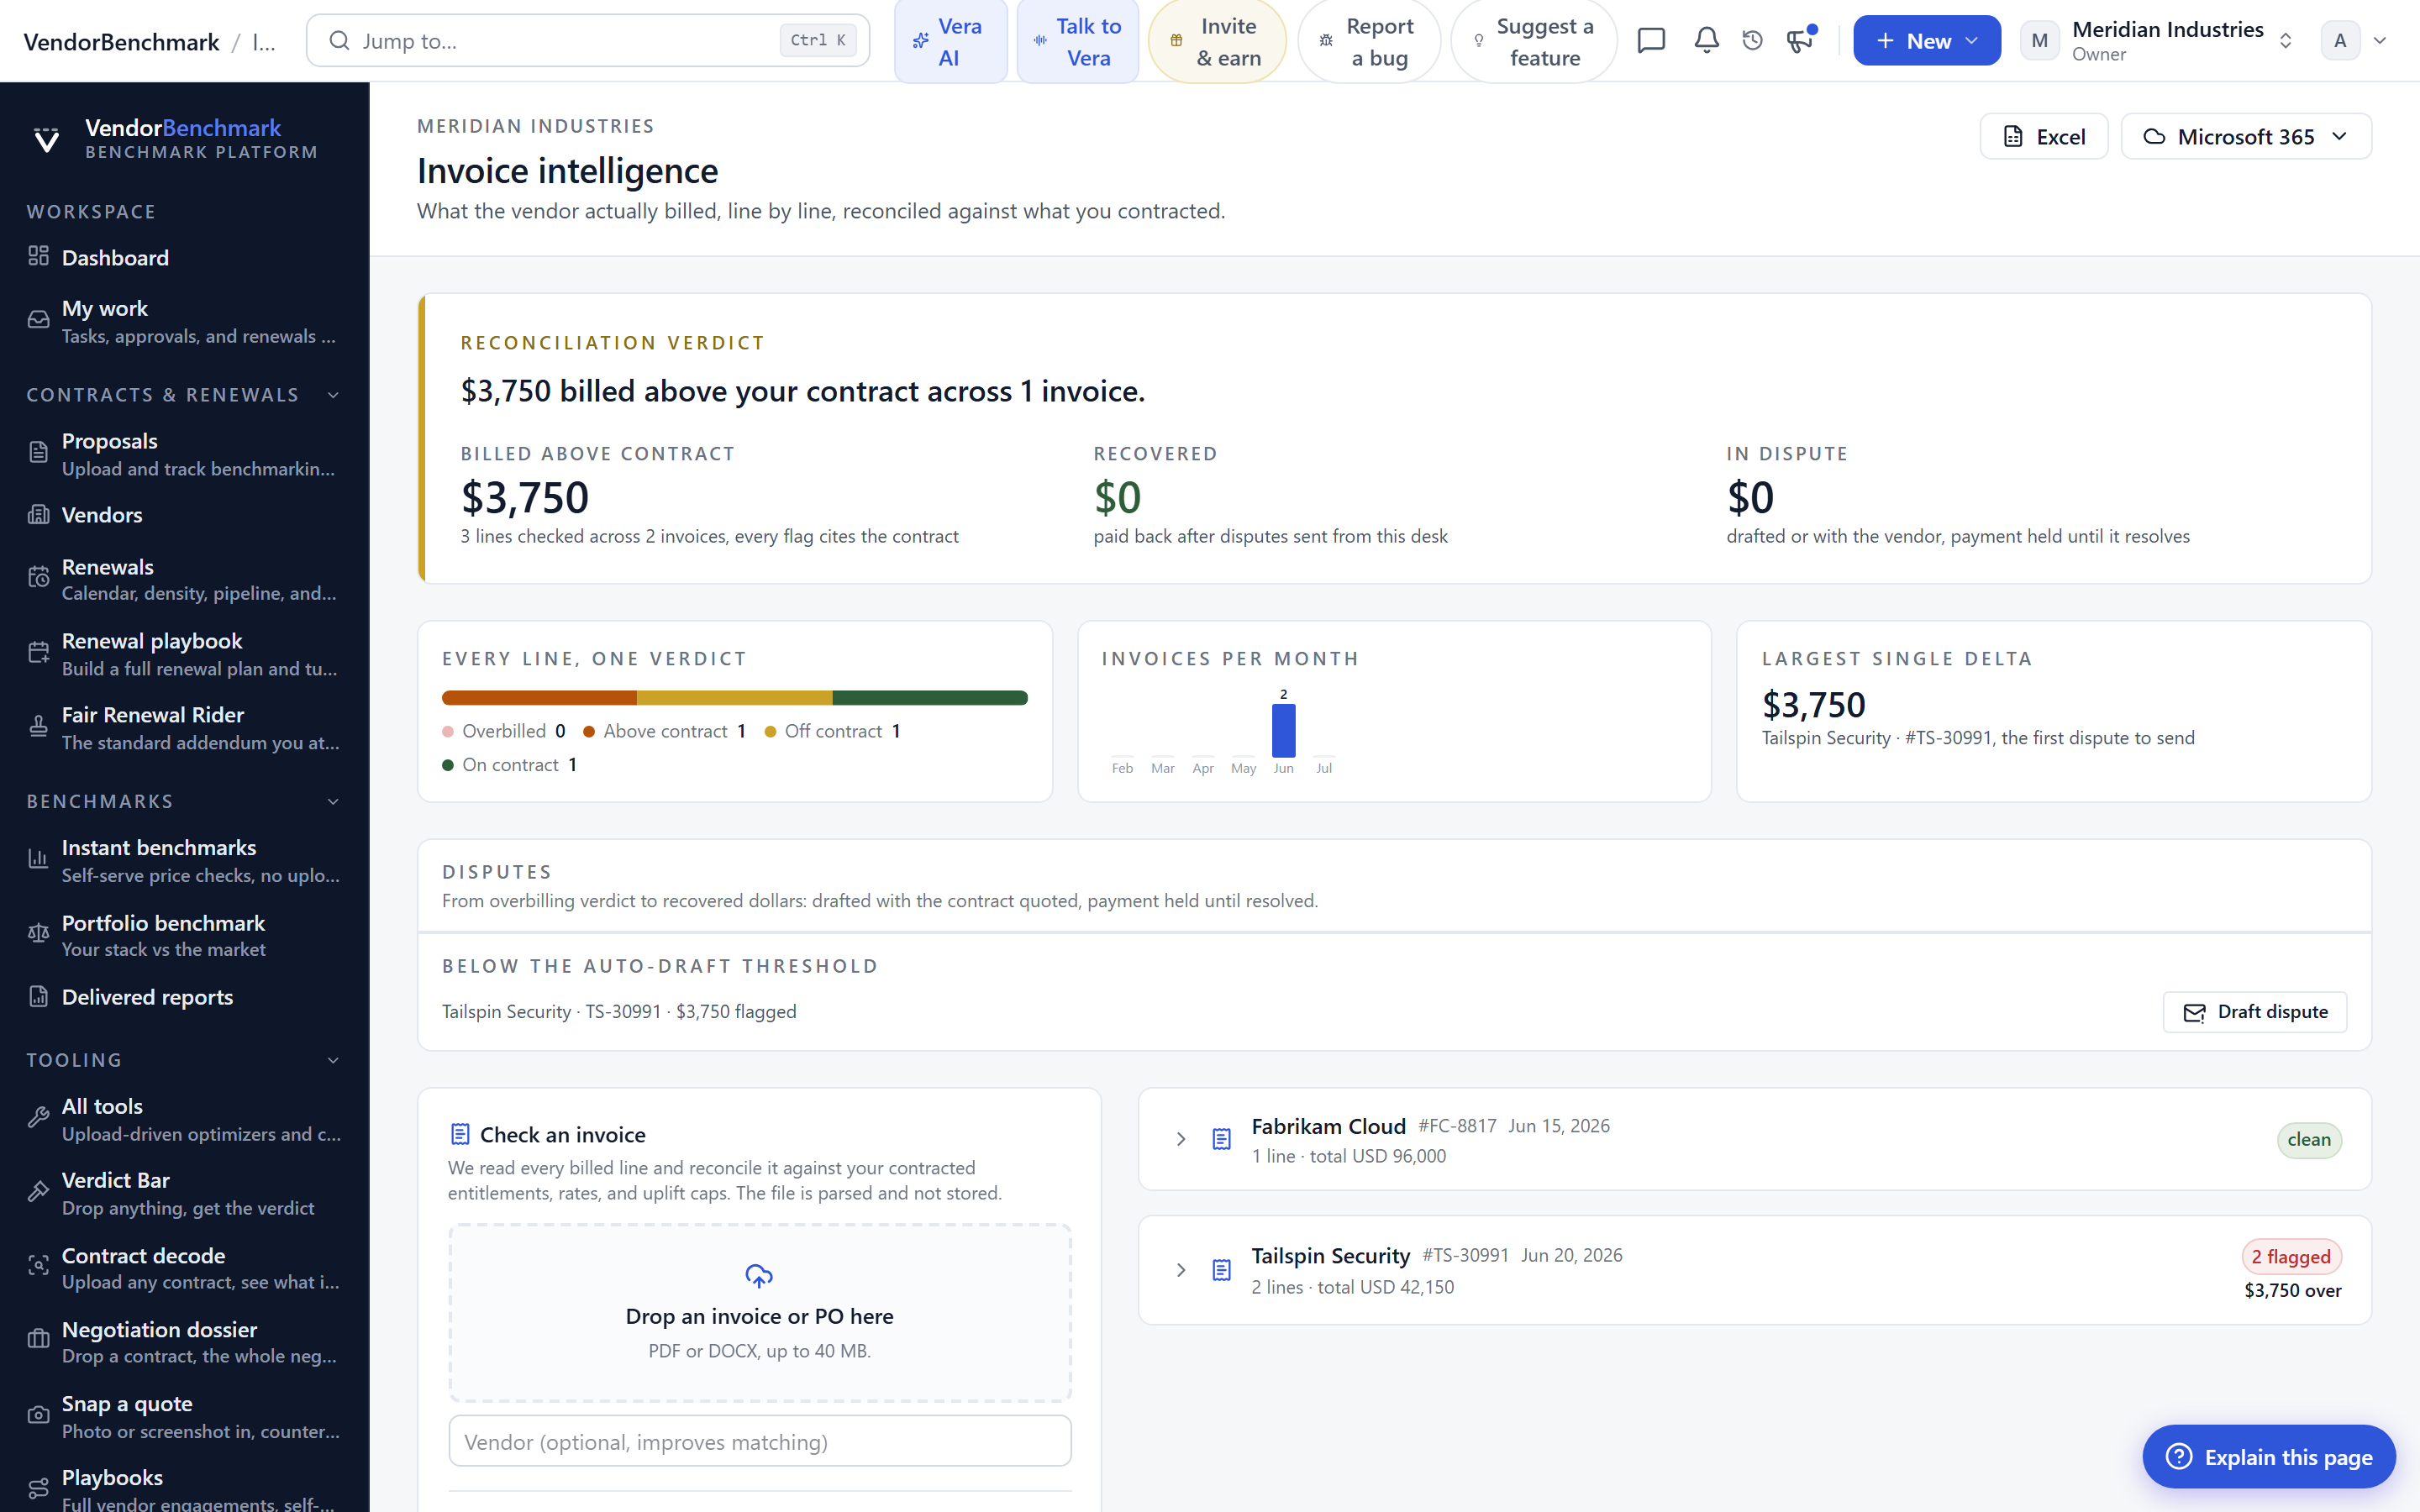This screenshot has height=1512, width=2420.
Task: Click the orange Above contract bar segment
Action: point(539,698)
